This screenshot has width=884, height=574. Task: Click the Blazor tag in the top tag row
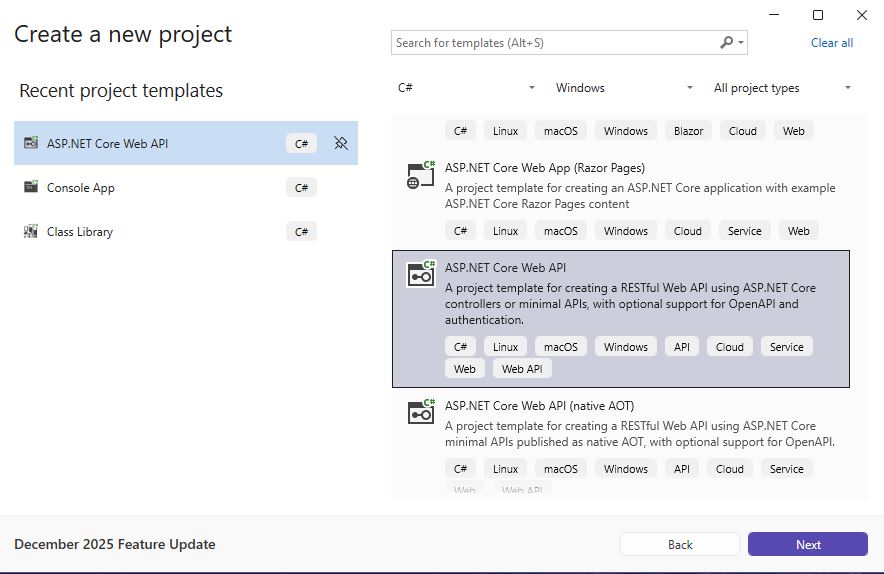pyautogui.click(x=688, y=131)
